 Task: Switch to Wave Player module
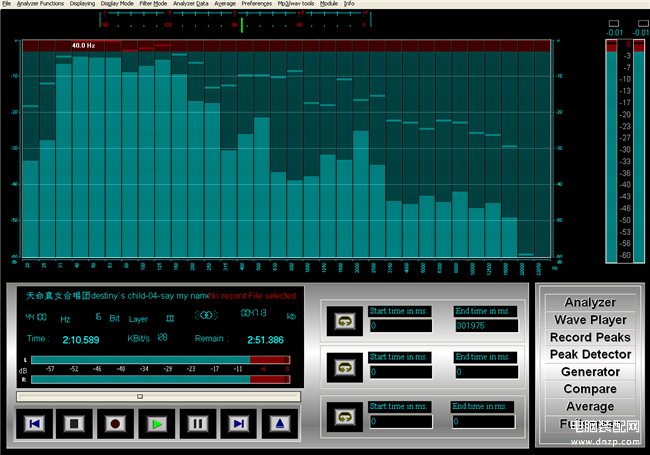click(x=590, y=320)
